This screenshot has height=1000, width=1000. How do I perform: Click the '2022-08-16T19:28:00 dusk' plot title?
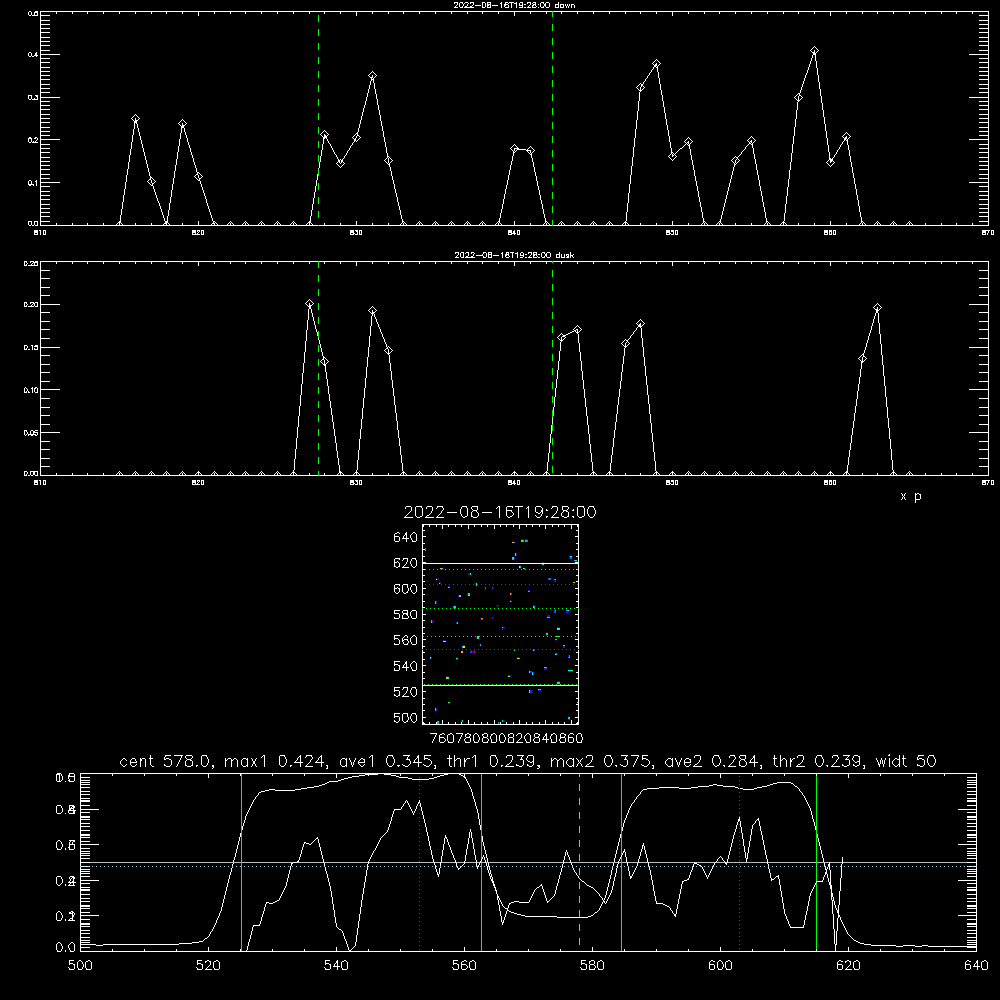tap(514, 255)
